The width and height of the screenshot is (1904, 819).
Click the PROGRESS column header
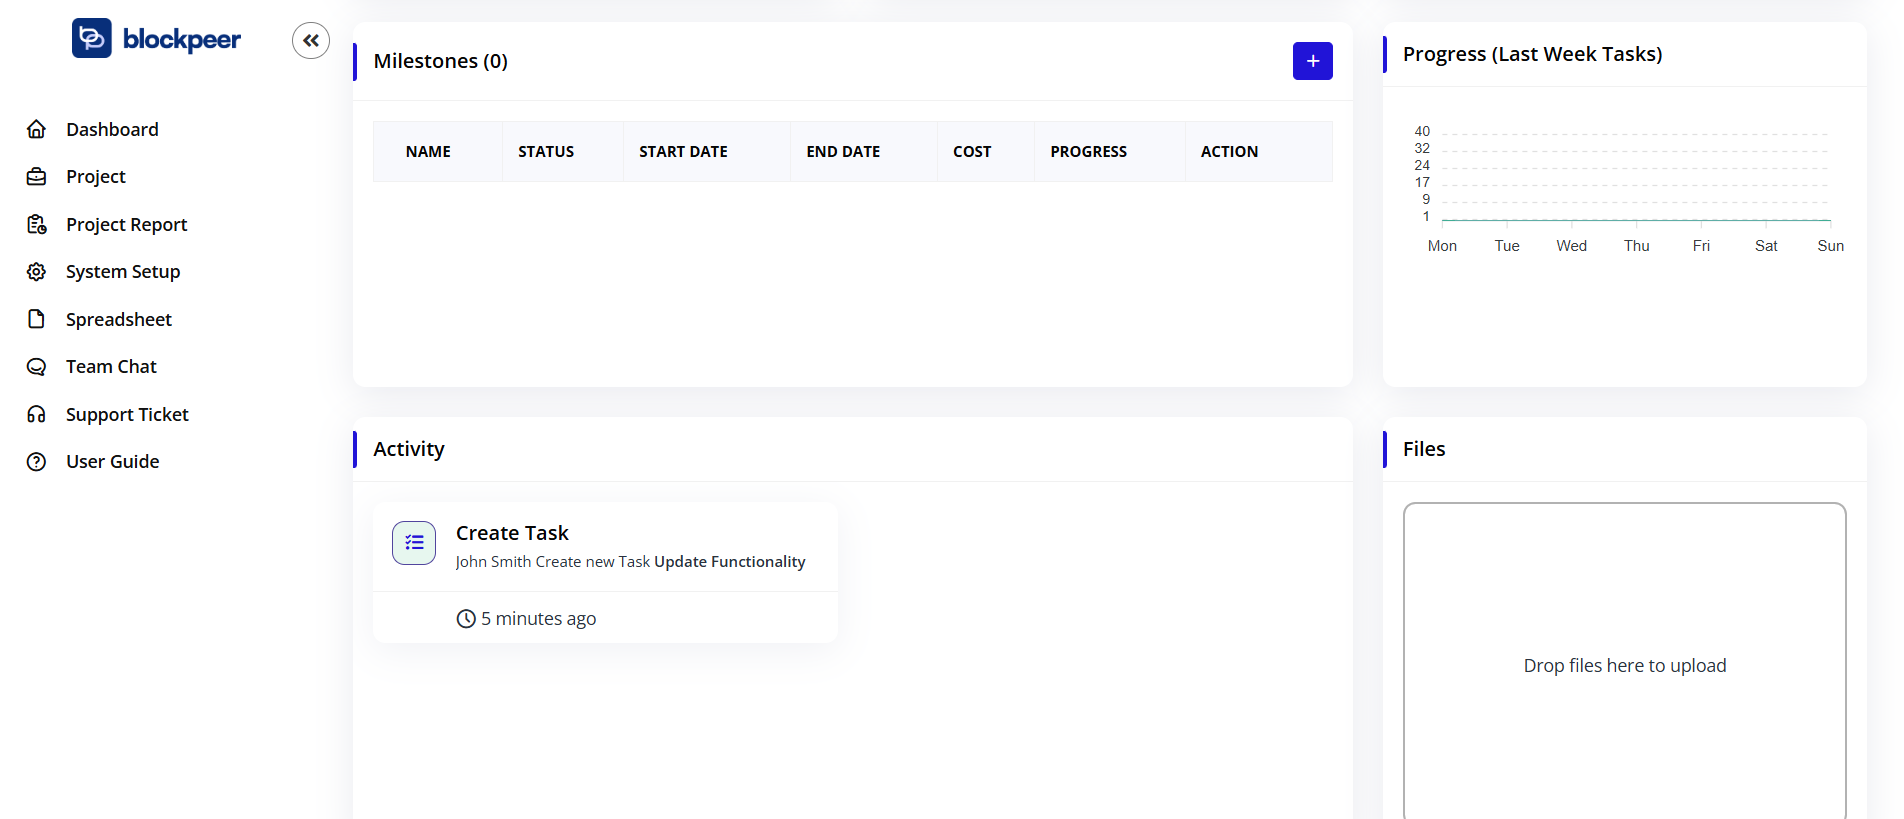pyautogui.click(x=1088, y=152)
